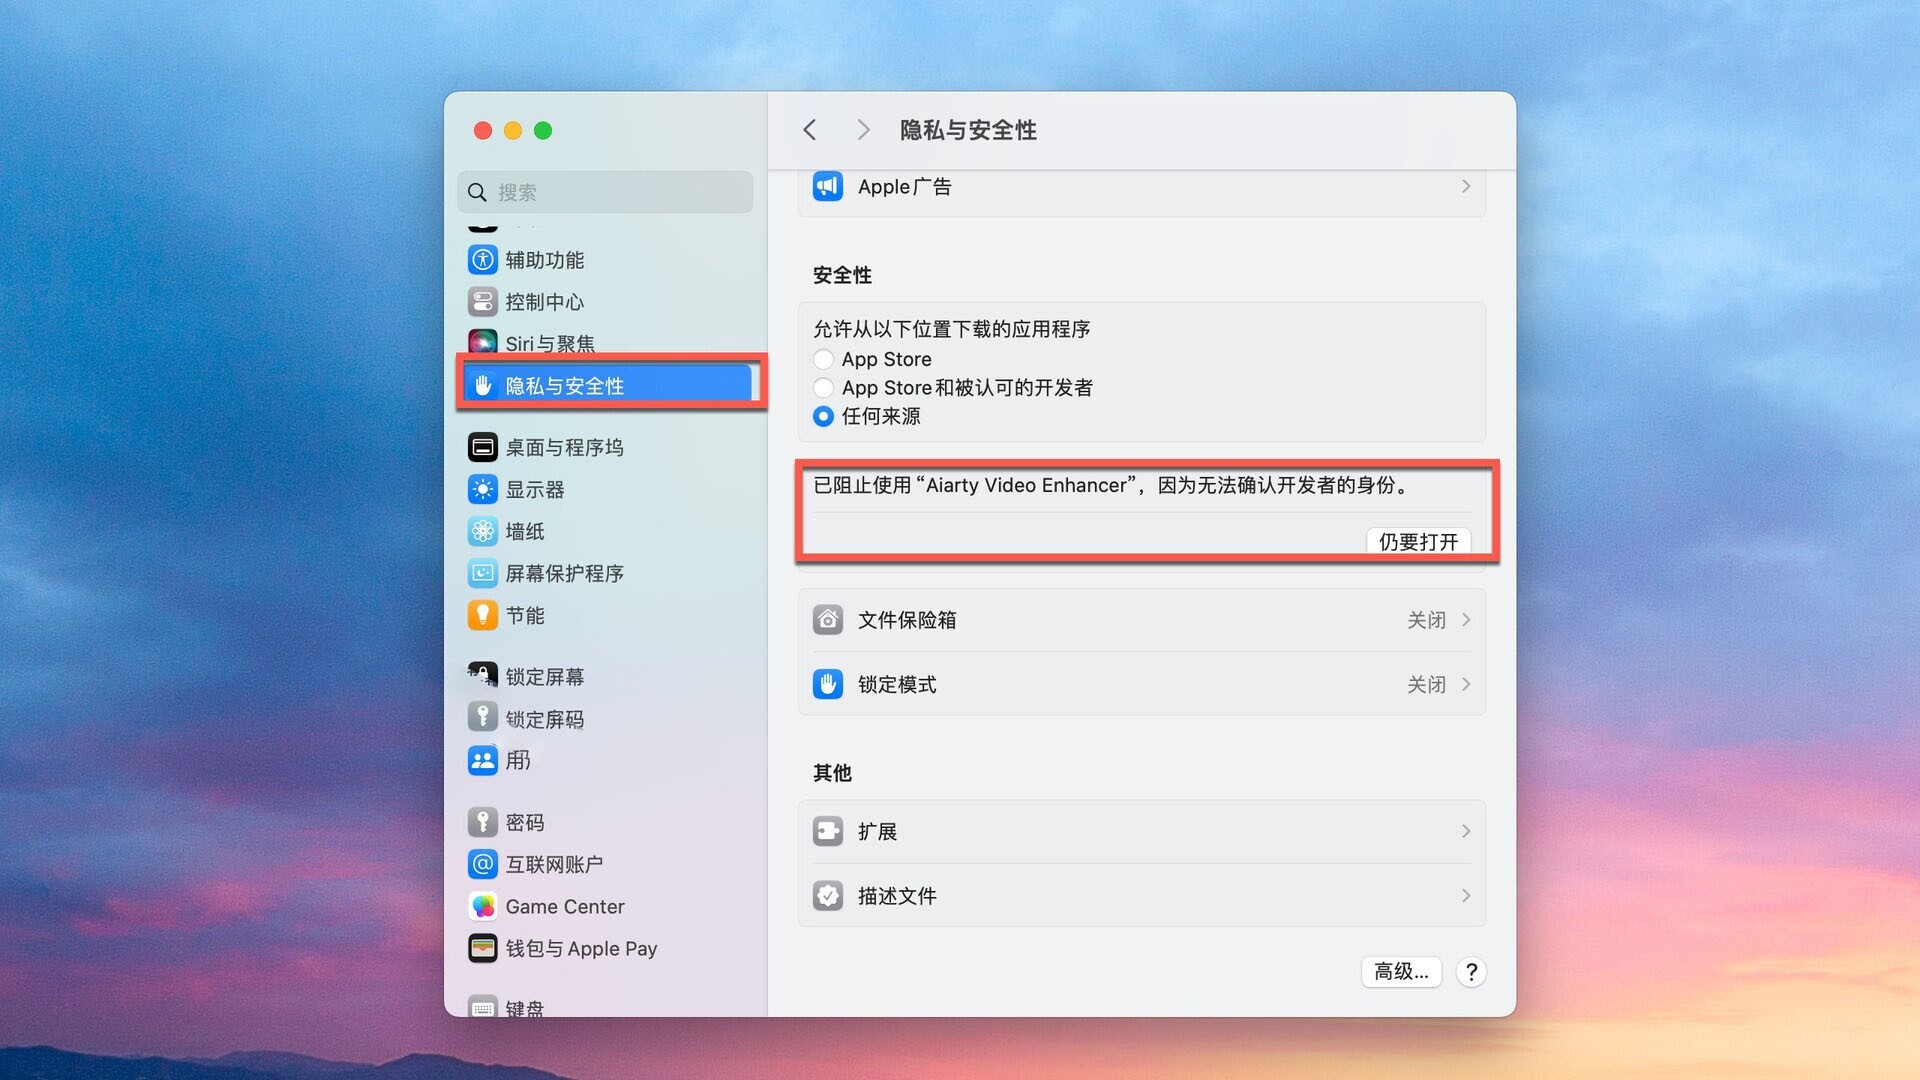Choose App Store和被认可的开发者 option

point(823,388)
